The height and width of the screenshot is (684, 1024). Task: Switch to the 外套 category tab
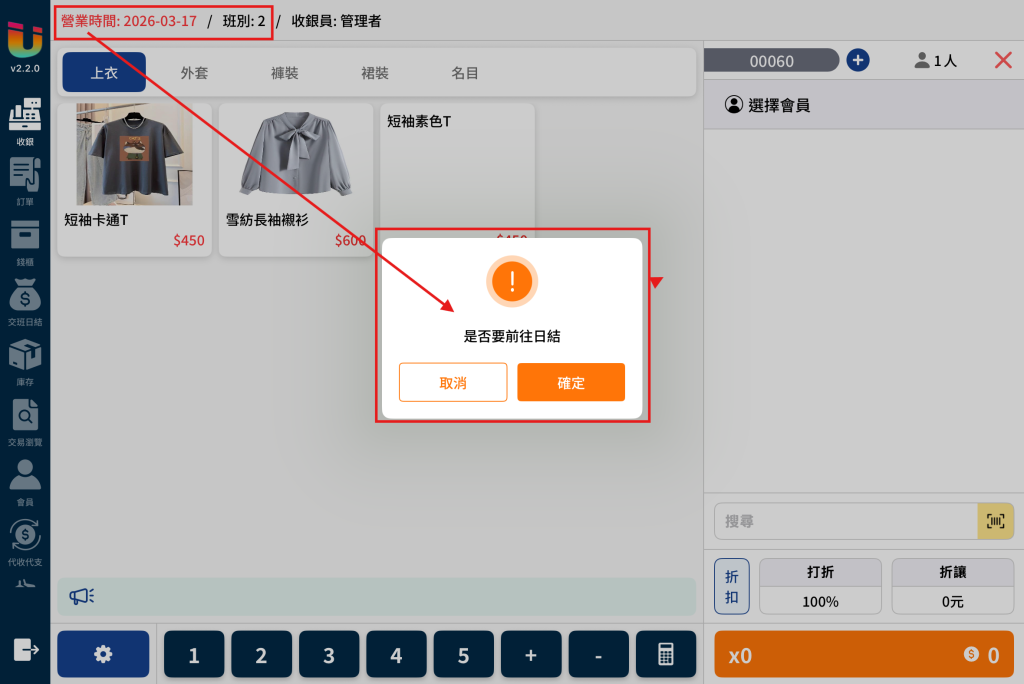click(194, 73)
